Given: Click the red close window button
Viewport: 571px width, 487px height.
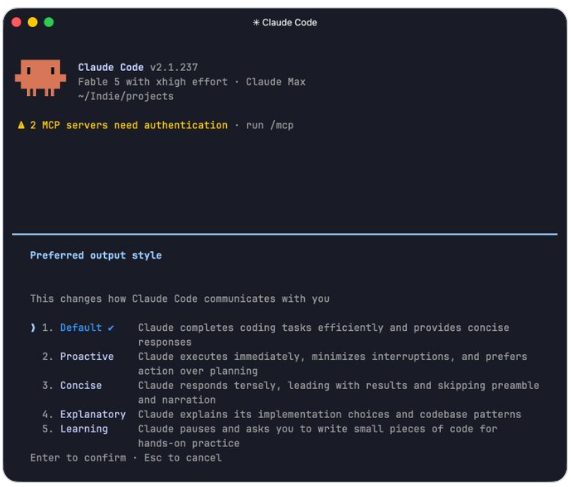Looking at the screenshot, I should click(16, 22).
